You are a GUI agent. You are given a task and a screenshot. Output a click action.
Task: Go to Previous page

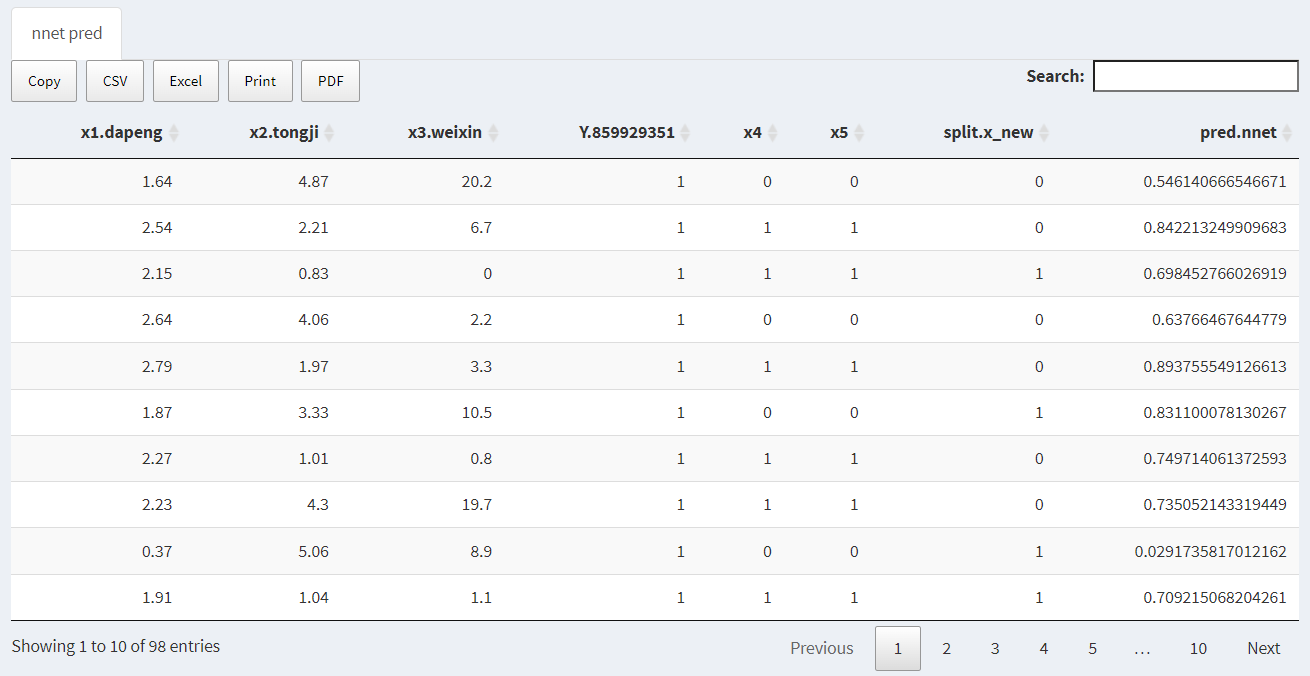[x=822, y=648]
